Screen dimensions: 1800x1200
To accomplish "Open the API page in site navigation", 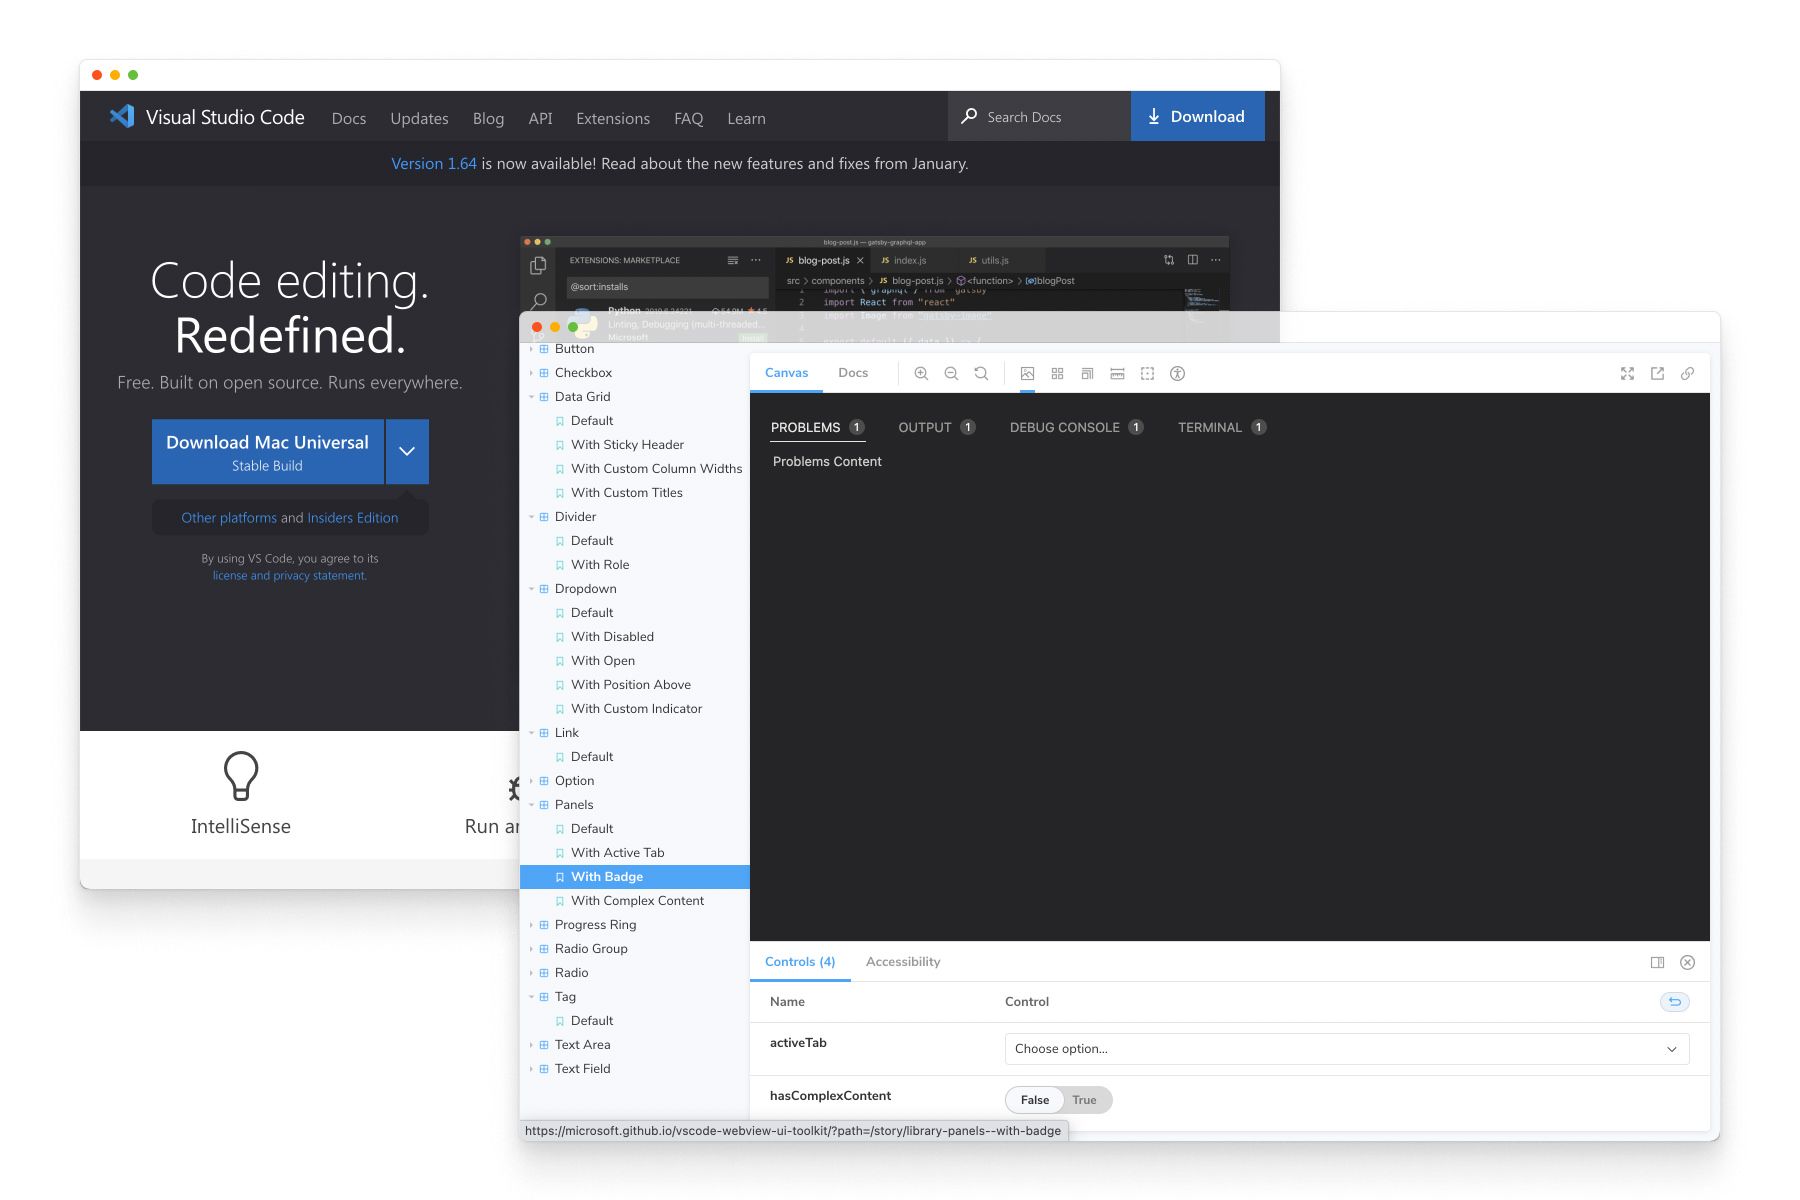I will (x=540, y=118).
